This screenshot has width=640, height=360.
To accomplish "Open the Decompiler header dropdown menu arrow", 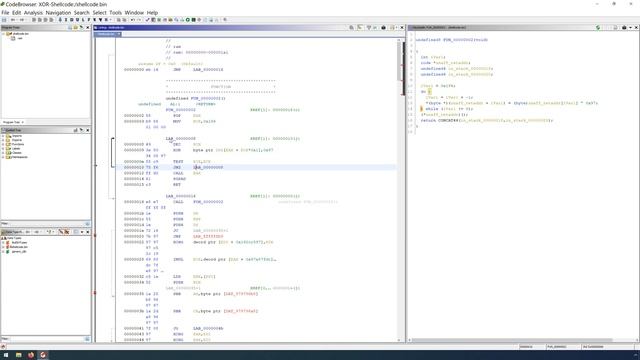I will 630,27.
